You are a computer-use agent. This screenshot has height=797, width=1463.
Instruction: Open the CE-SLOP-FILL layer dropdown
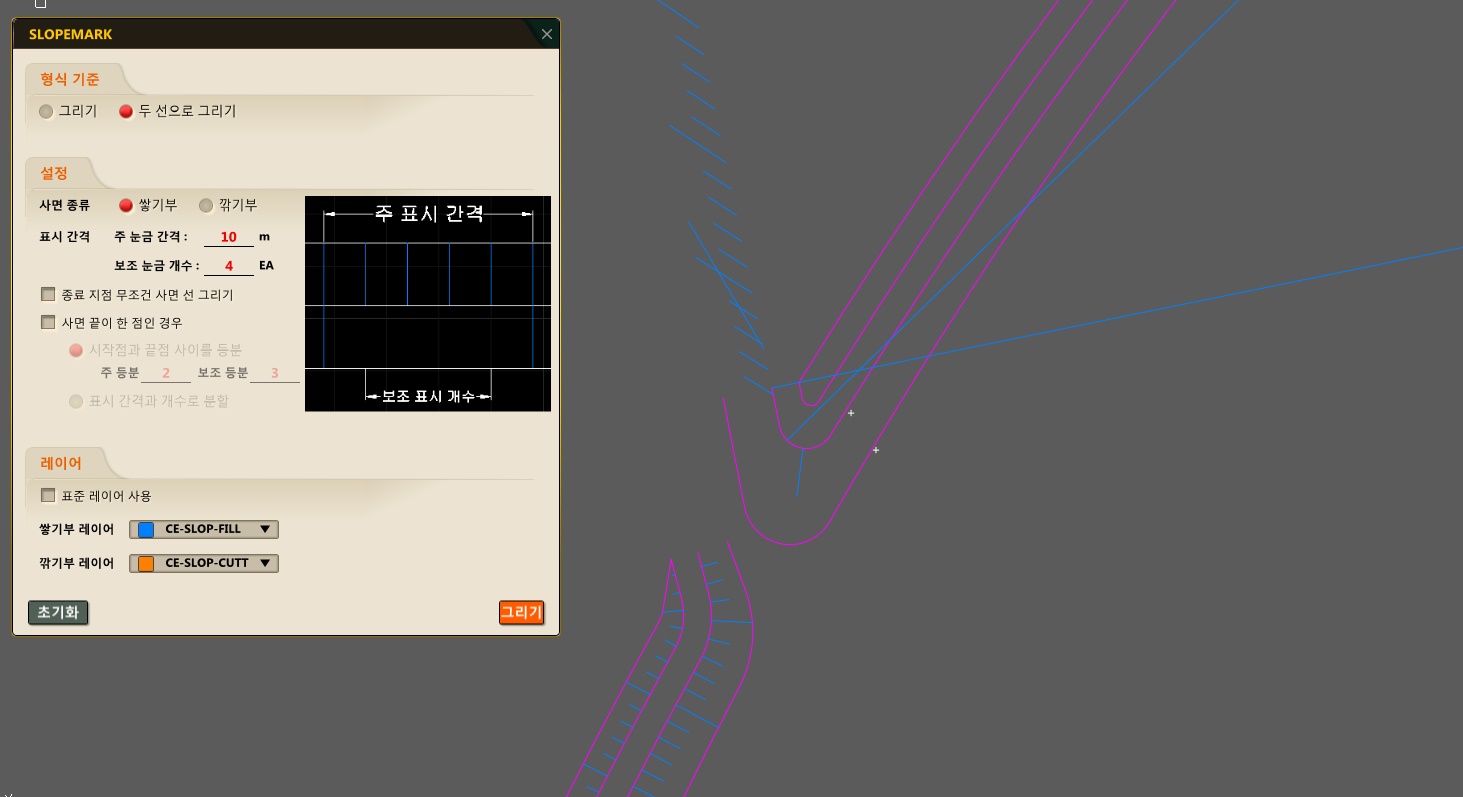pos(204,530)
